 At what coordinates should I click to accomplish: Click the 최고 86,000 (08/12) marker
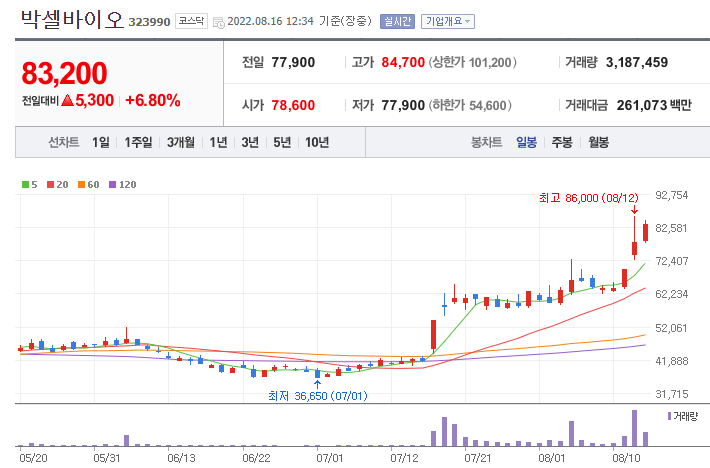point(589,198)
